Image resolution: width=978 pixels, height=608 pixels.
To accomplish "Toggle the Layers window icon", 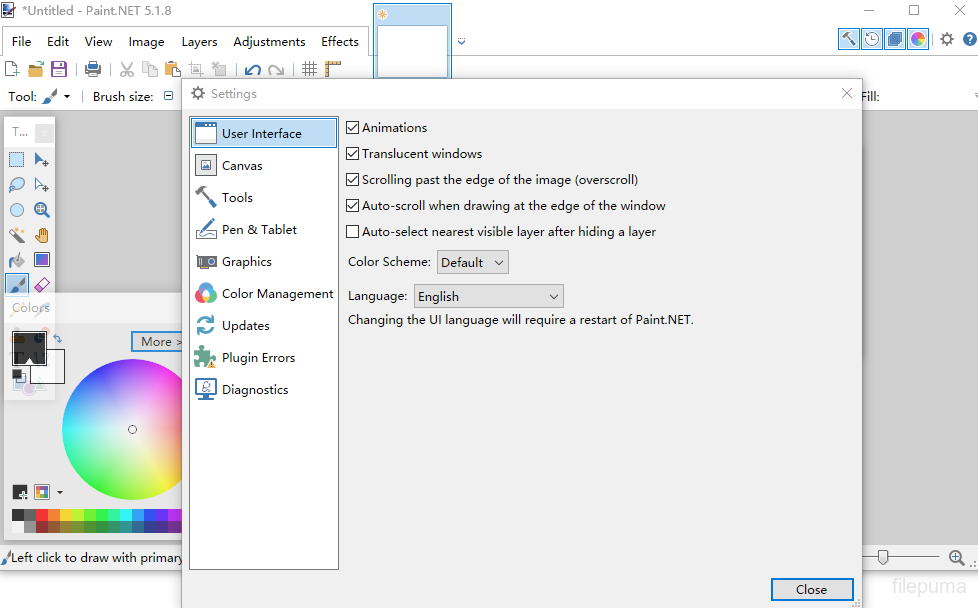I will click(894, 39).
